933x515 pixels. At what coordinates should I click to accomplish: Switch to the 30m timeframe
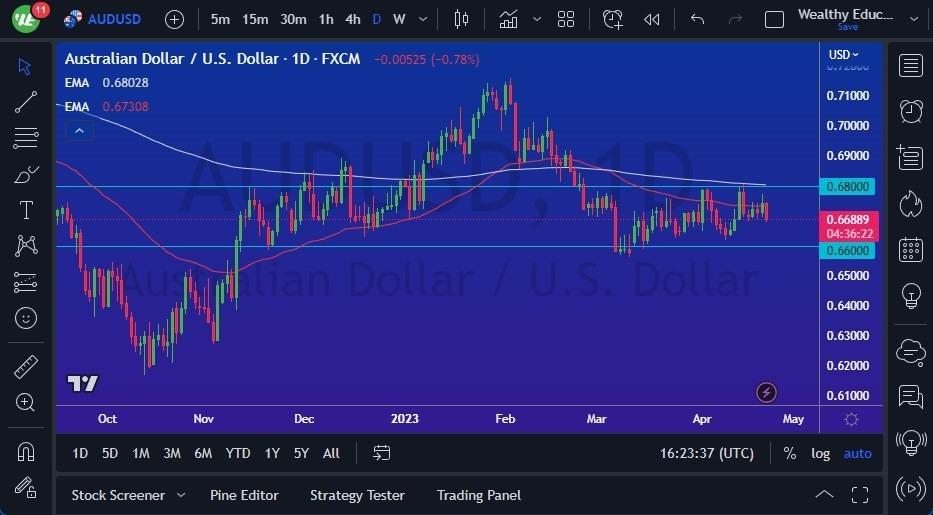coord(293,20)
